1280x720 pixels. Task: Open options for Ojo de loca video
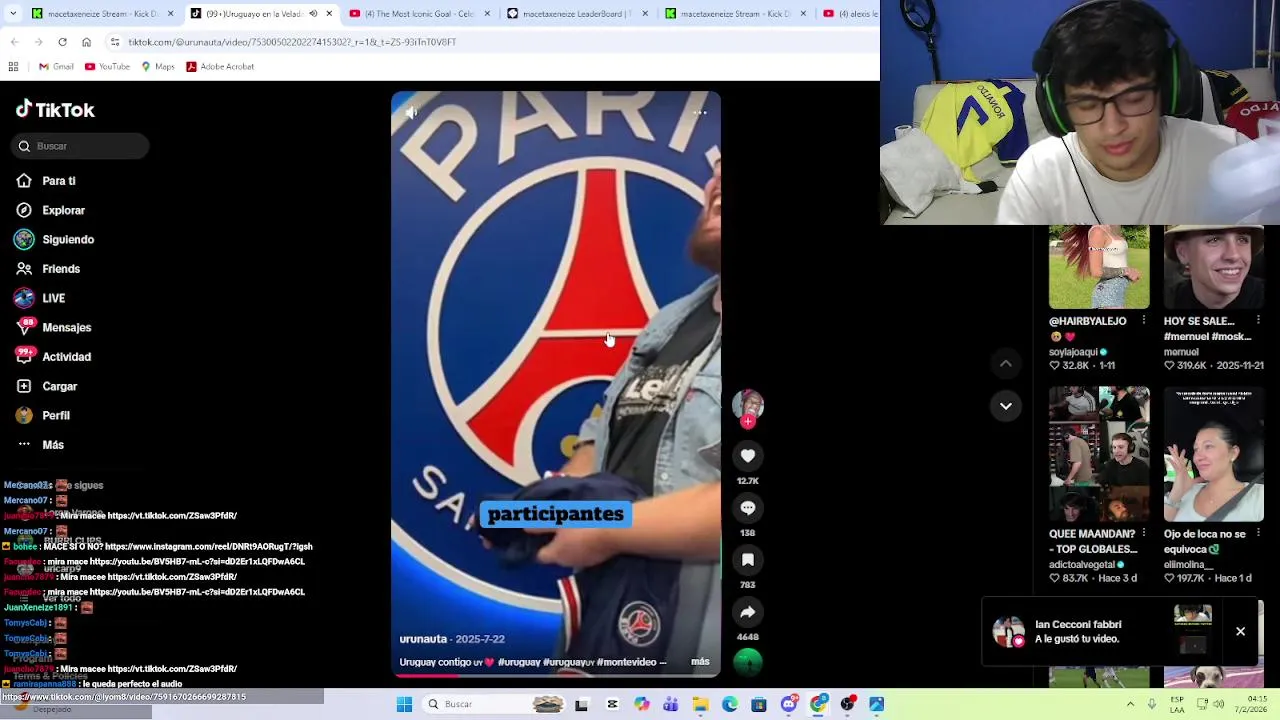pos(1258,534)
